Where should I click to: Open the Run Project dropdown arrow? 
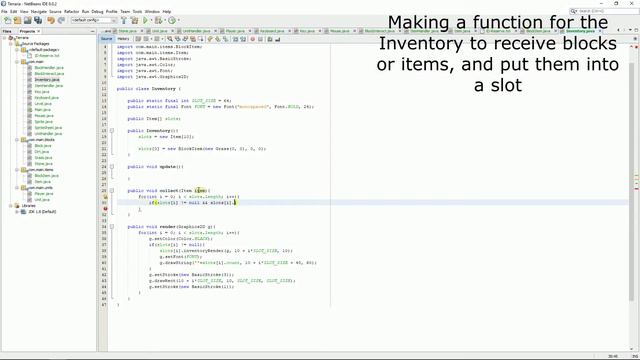pos(151,20)
